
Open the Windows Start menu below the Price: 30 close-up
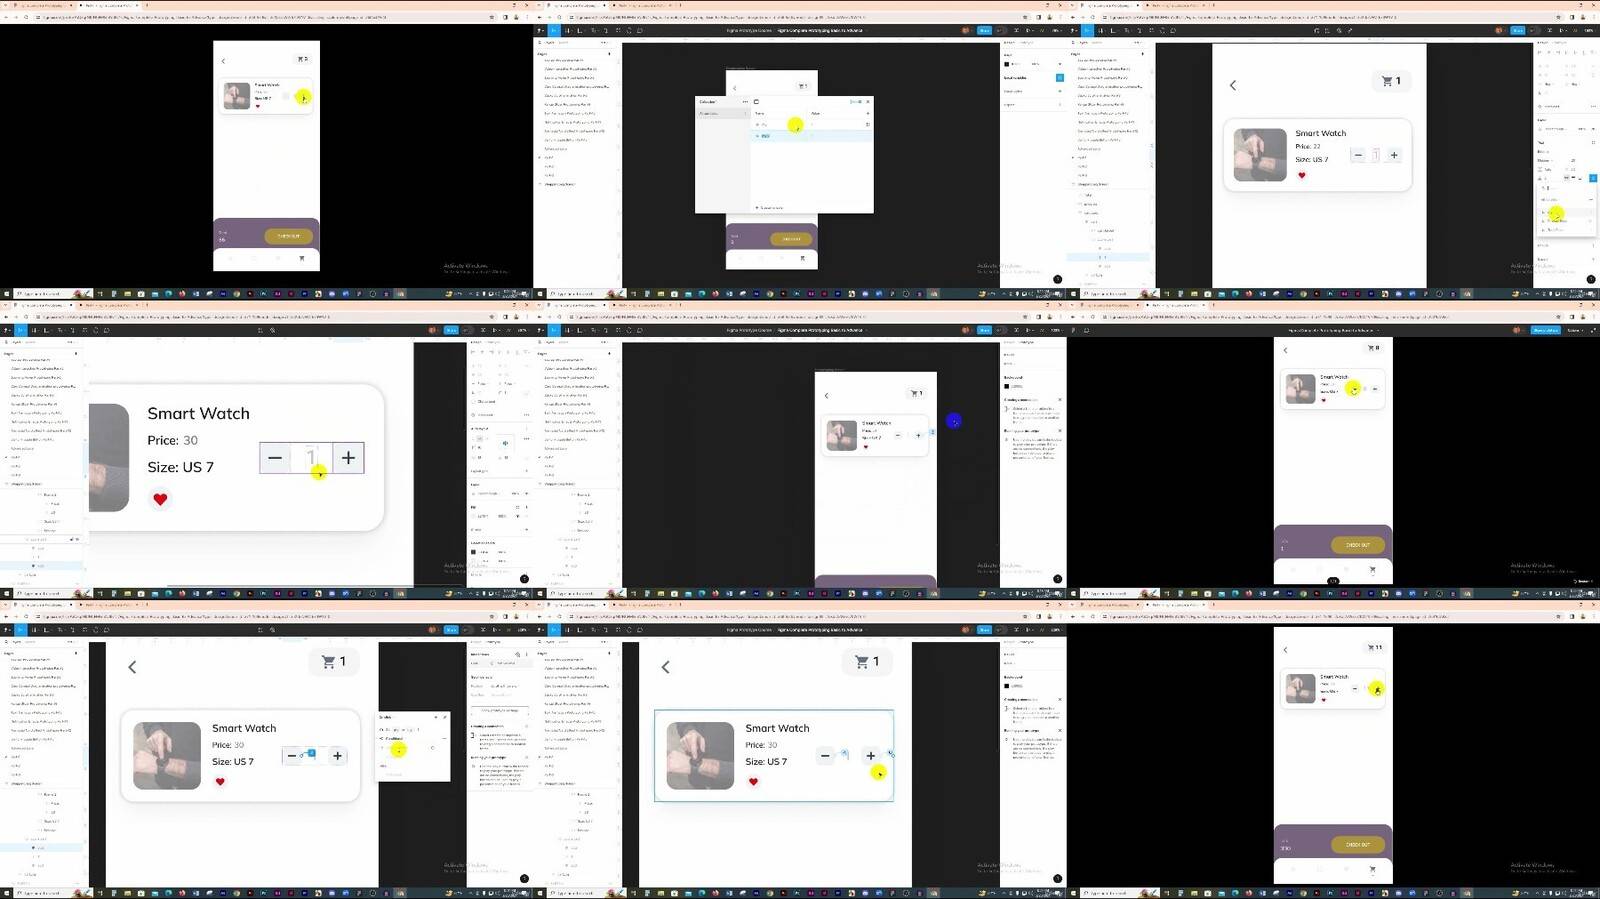coord(7,594)
